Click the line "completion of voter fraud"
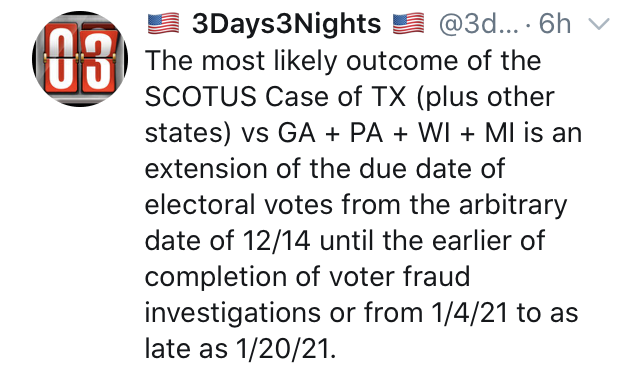Image resolution: width=640 pixels, height=374 pixels. tap(308, 278)
